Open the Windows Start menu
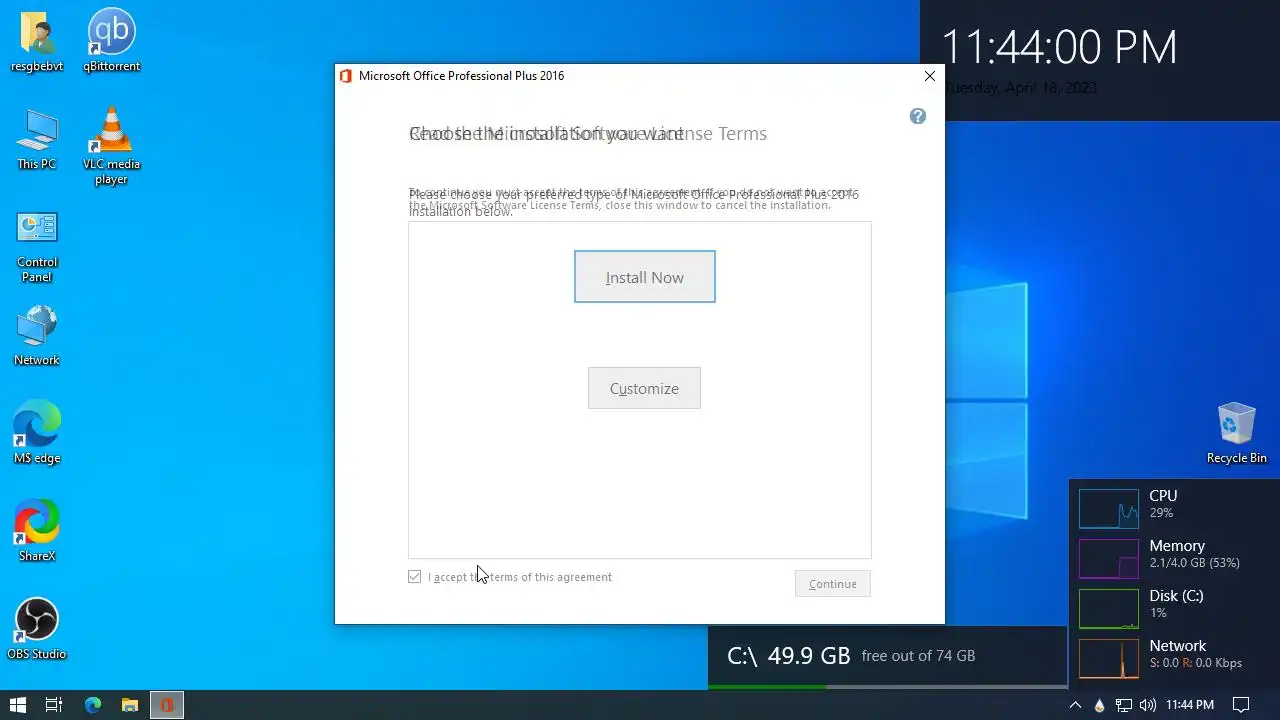The height and width of the screenshot is (720, 1280). (x=18, y=705)
